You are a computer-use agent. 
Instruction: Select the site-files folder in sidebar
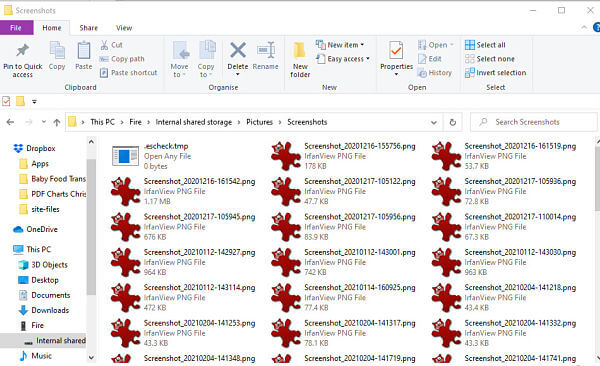coord(45,209)
